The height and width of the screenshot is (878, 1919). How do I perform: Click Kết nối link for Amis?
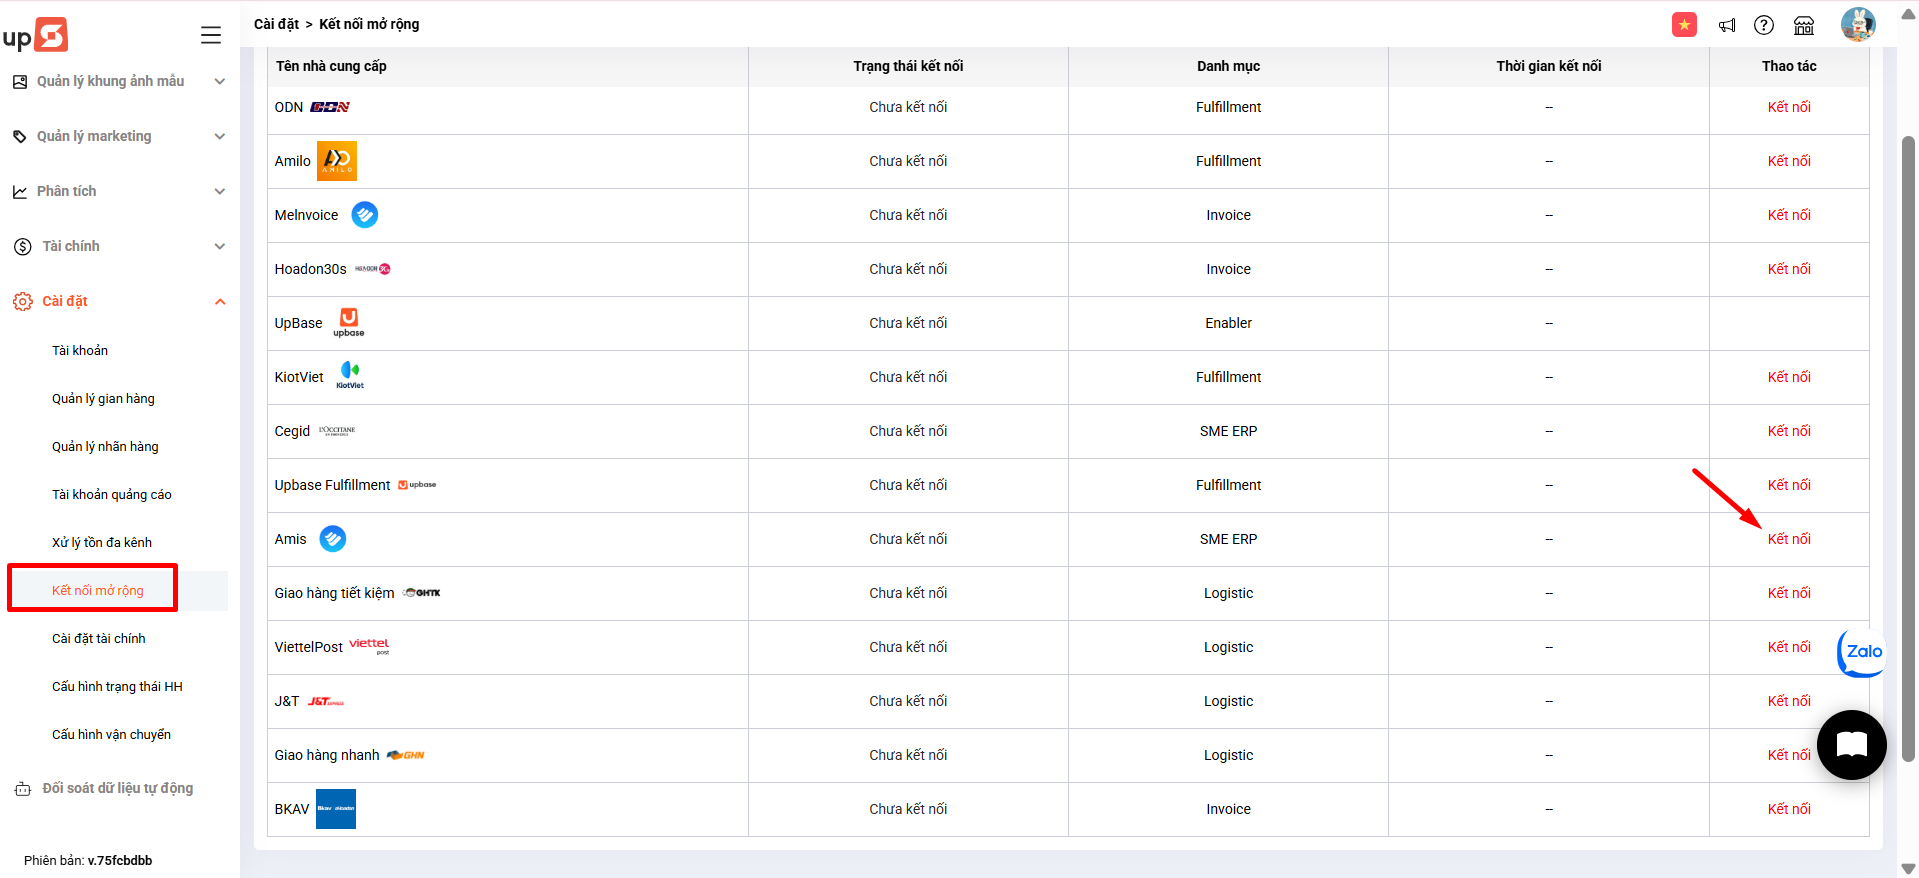(x=1788, y=539)
